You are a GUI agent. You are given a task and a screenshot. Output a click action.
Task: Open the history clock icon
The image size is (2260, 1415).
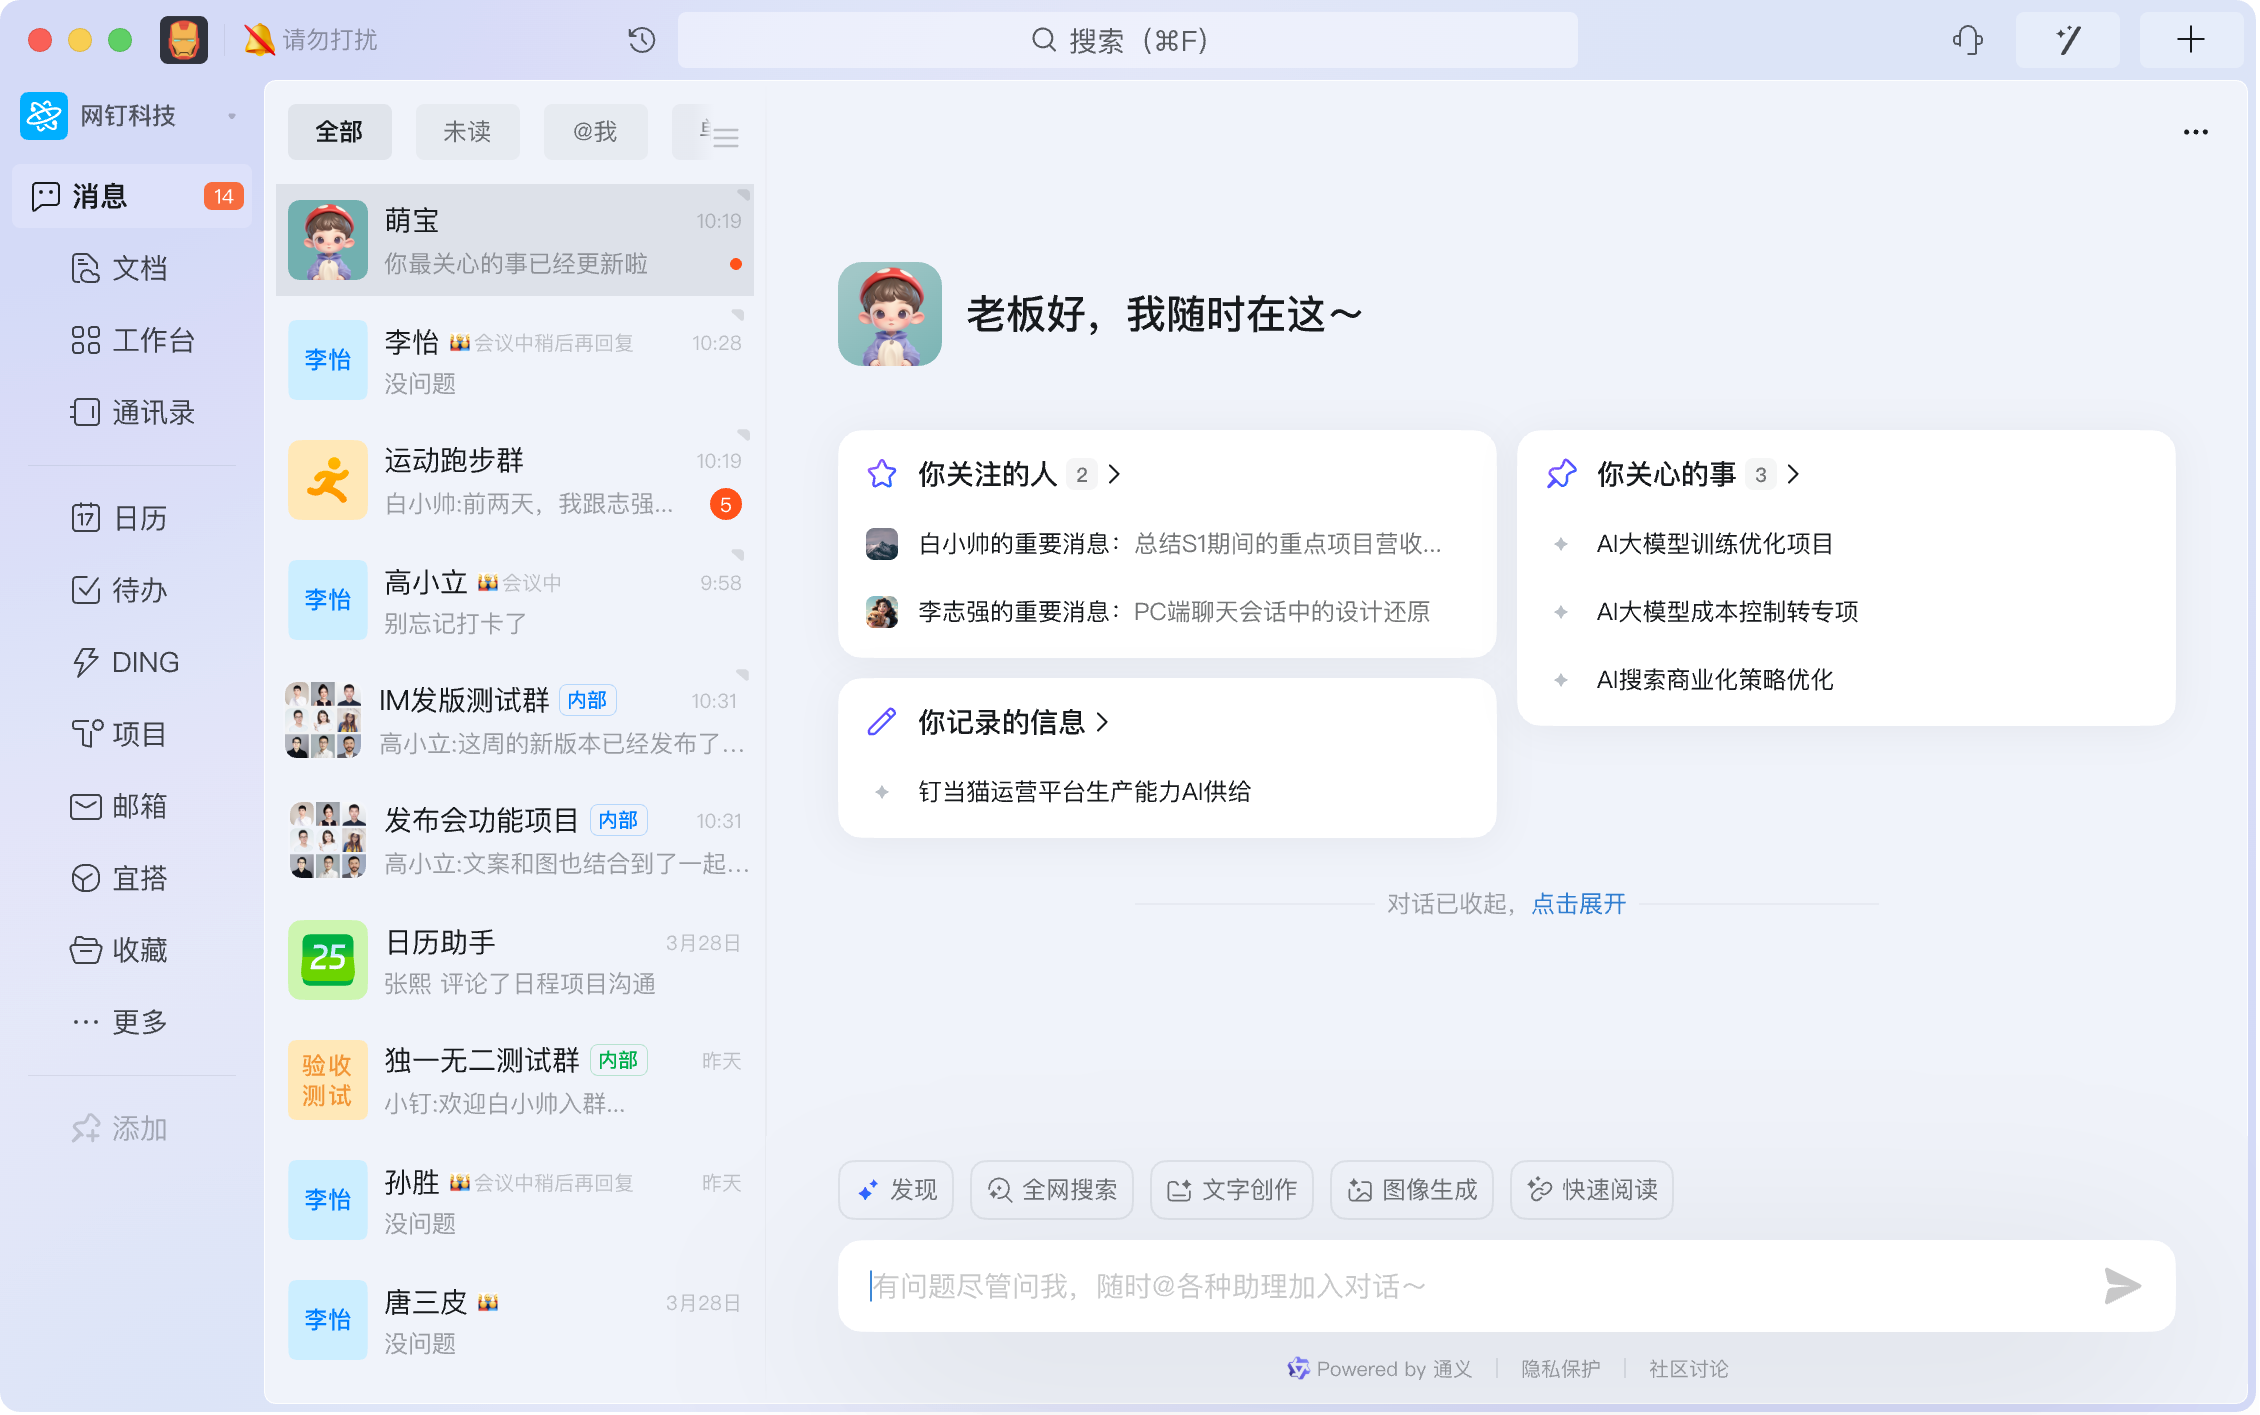tap(641, 40)
